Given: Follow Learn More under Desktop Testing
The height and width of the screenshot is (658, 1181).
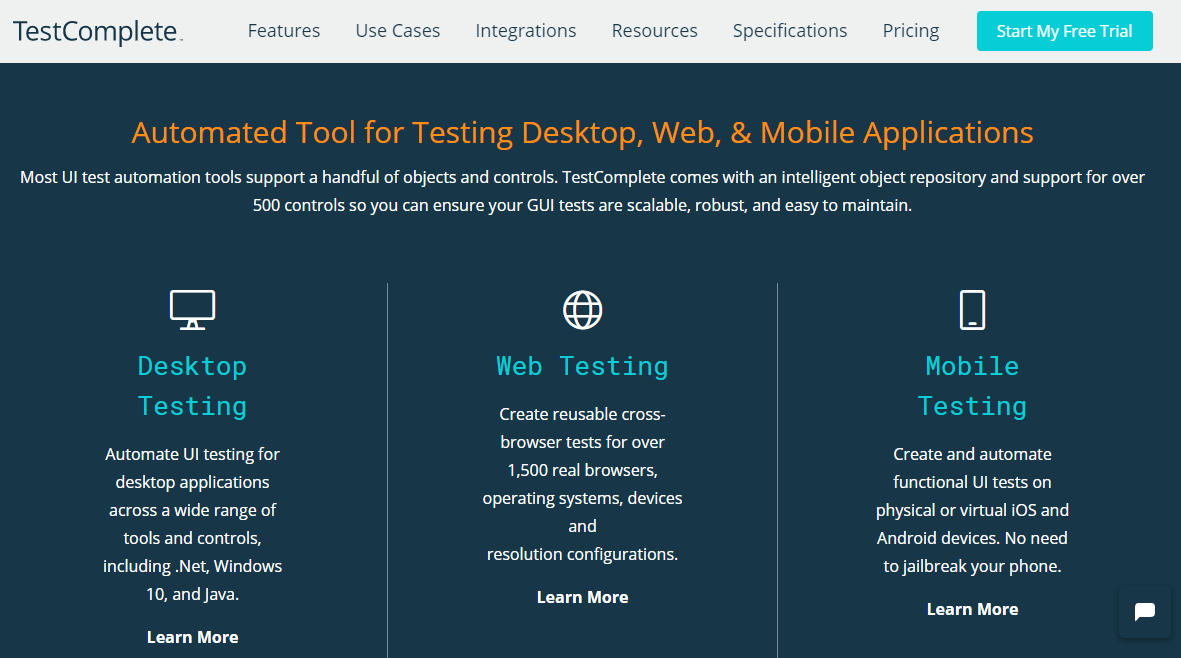Looking at the screenshot, I should click(x=193, y=637).
